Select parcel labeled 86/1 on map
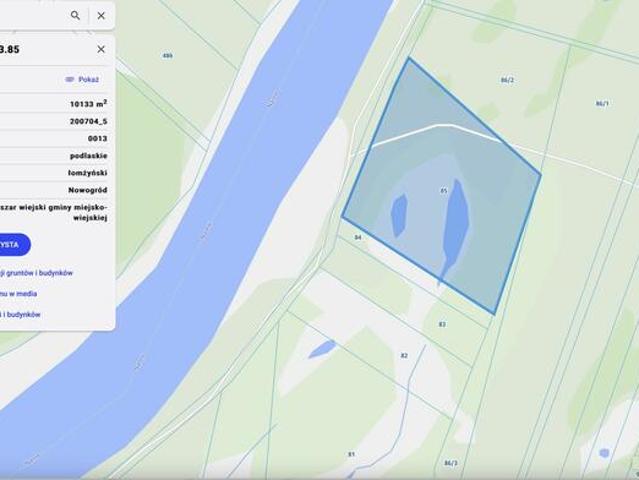This screenshot has height=480, width=639. [602, 103]
